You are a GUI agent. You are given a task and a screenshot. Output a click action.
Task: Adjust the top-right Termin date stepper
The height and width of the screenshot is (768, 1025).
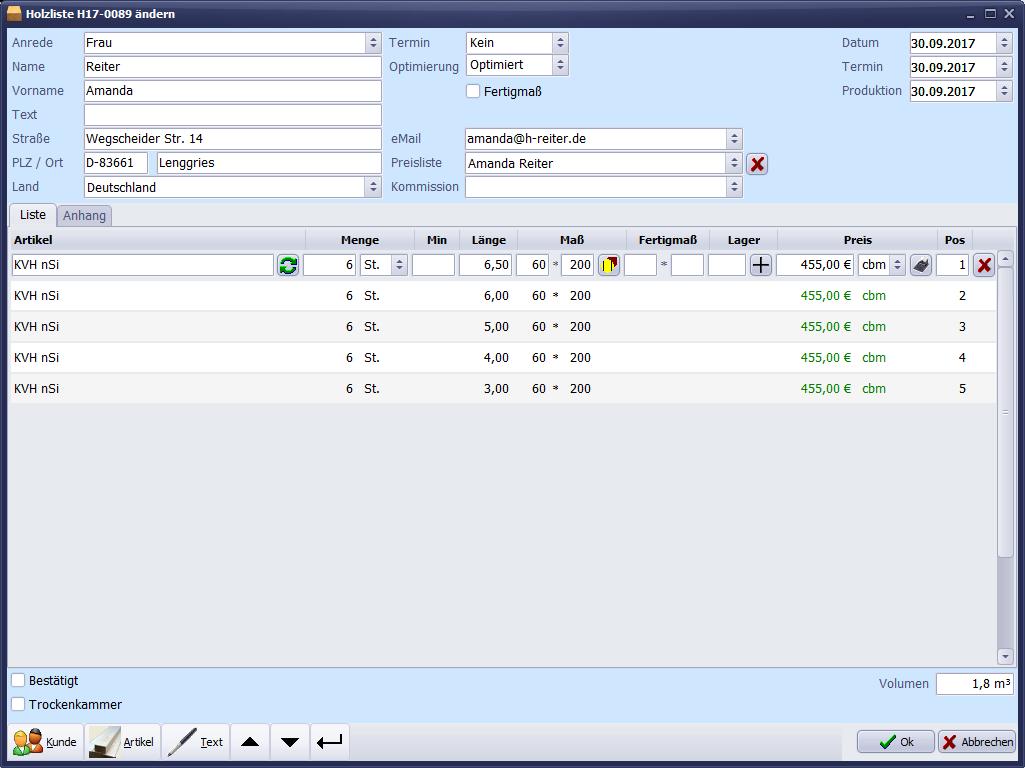pos(1005,67)
